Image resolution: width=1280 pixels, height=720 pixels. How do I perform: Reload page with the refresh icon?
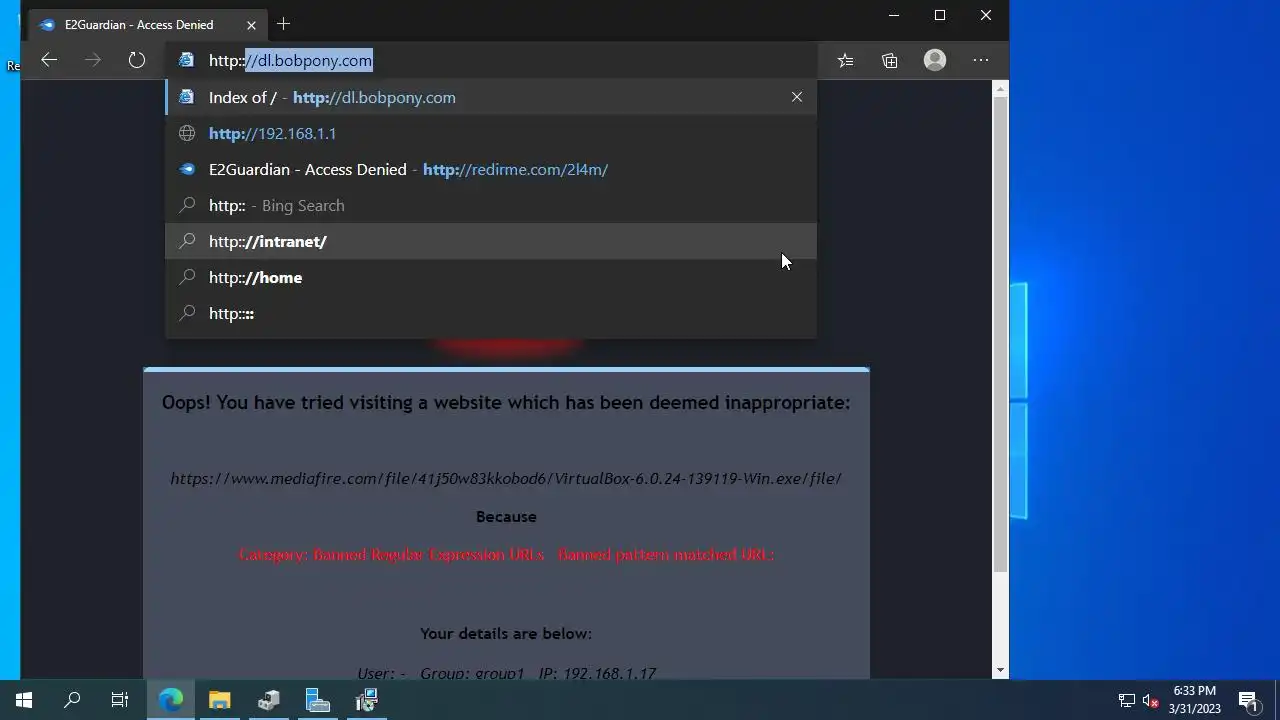click(137, 61)
